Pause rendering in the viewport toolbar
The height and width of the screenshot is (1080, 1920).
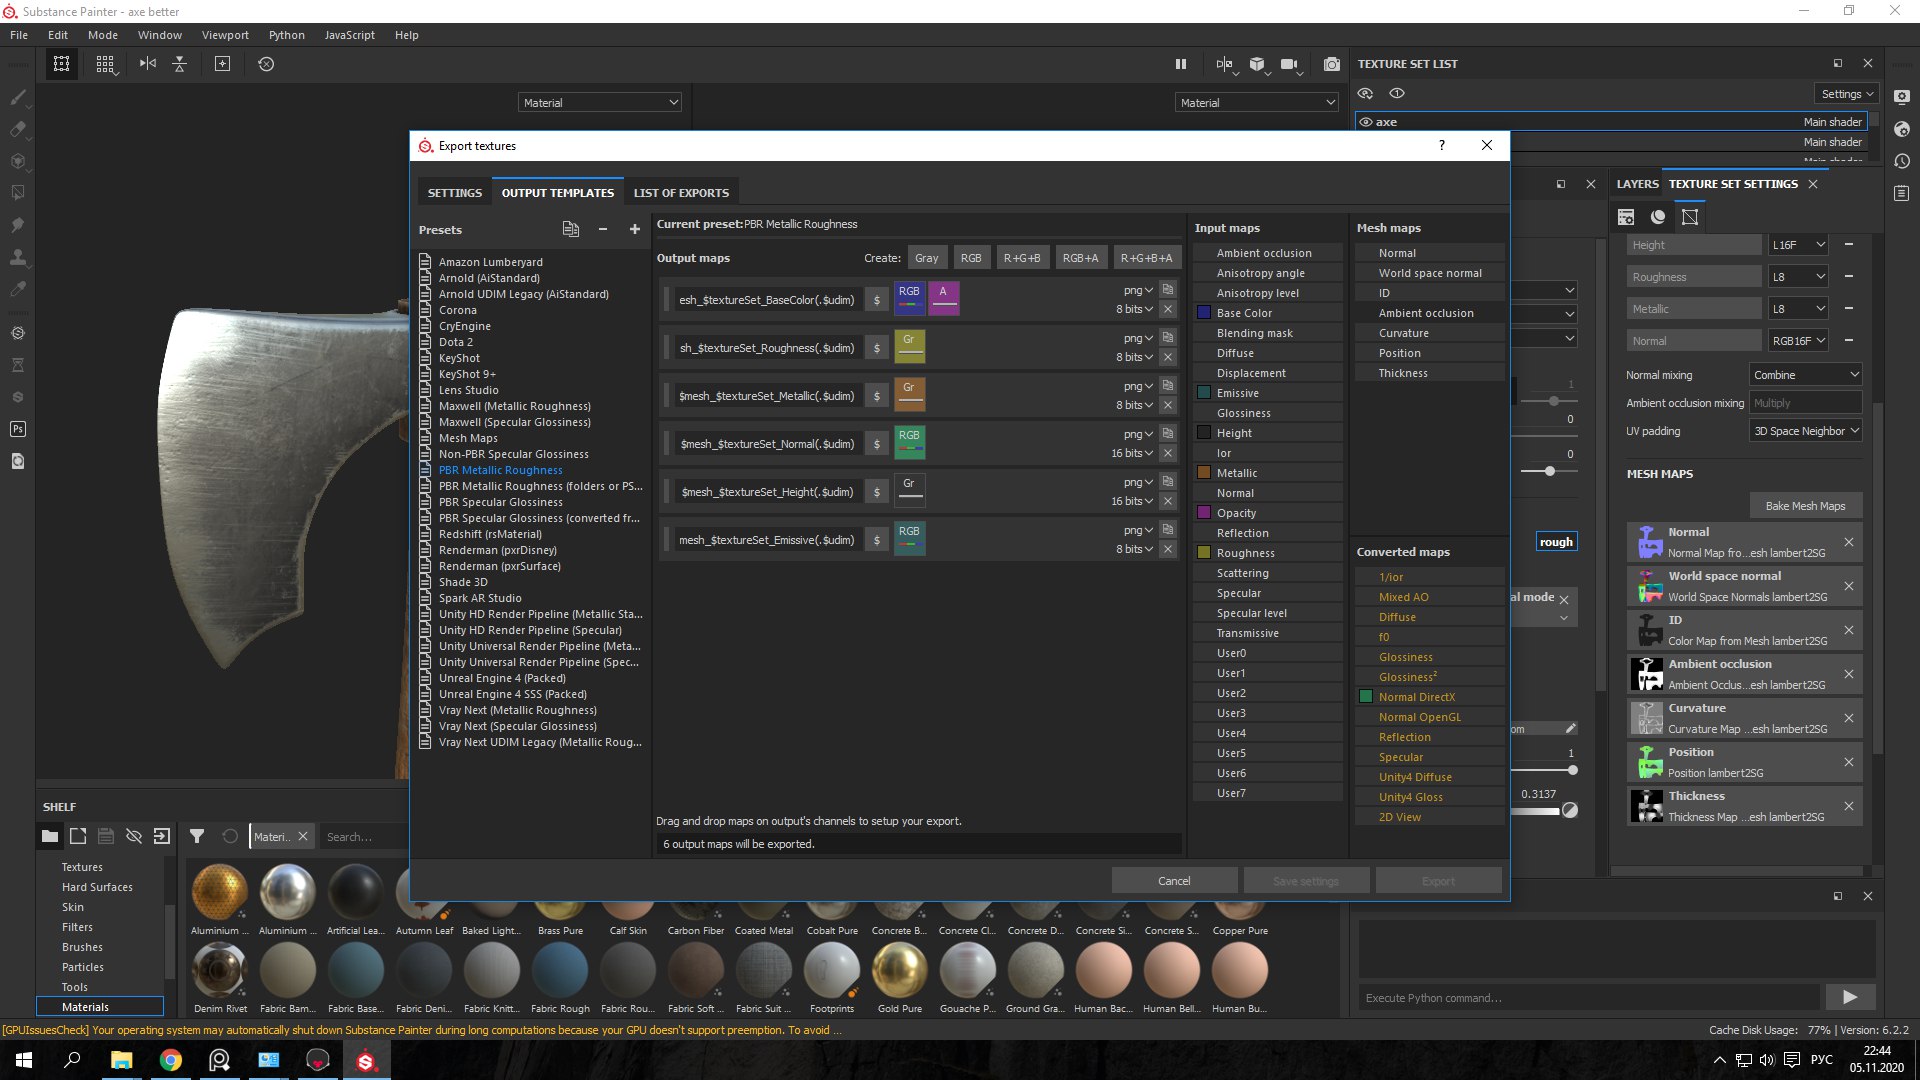[x=1181, y=64]
